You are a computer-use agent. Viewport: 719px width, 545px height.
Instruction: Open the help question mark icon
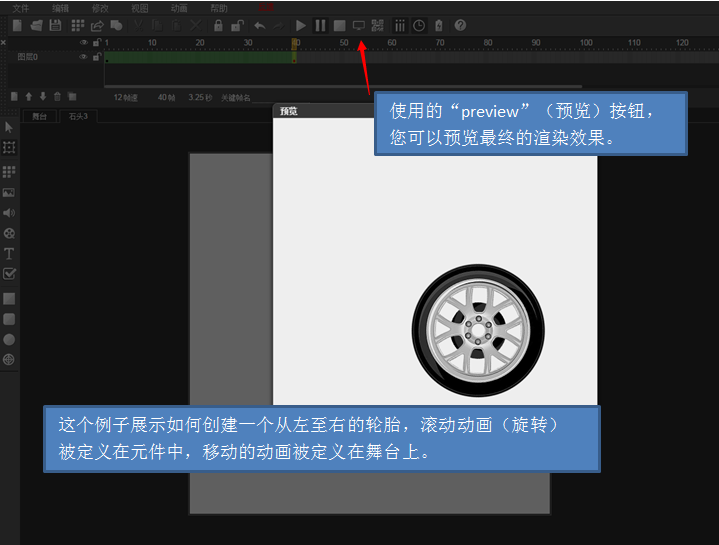tap(460, 25)
